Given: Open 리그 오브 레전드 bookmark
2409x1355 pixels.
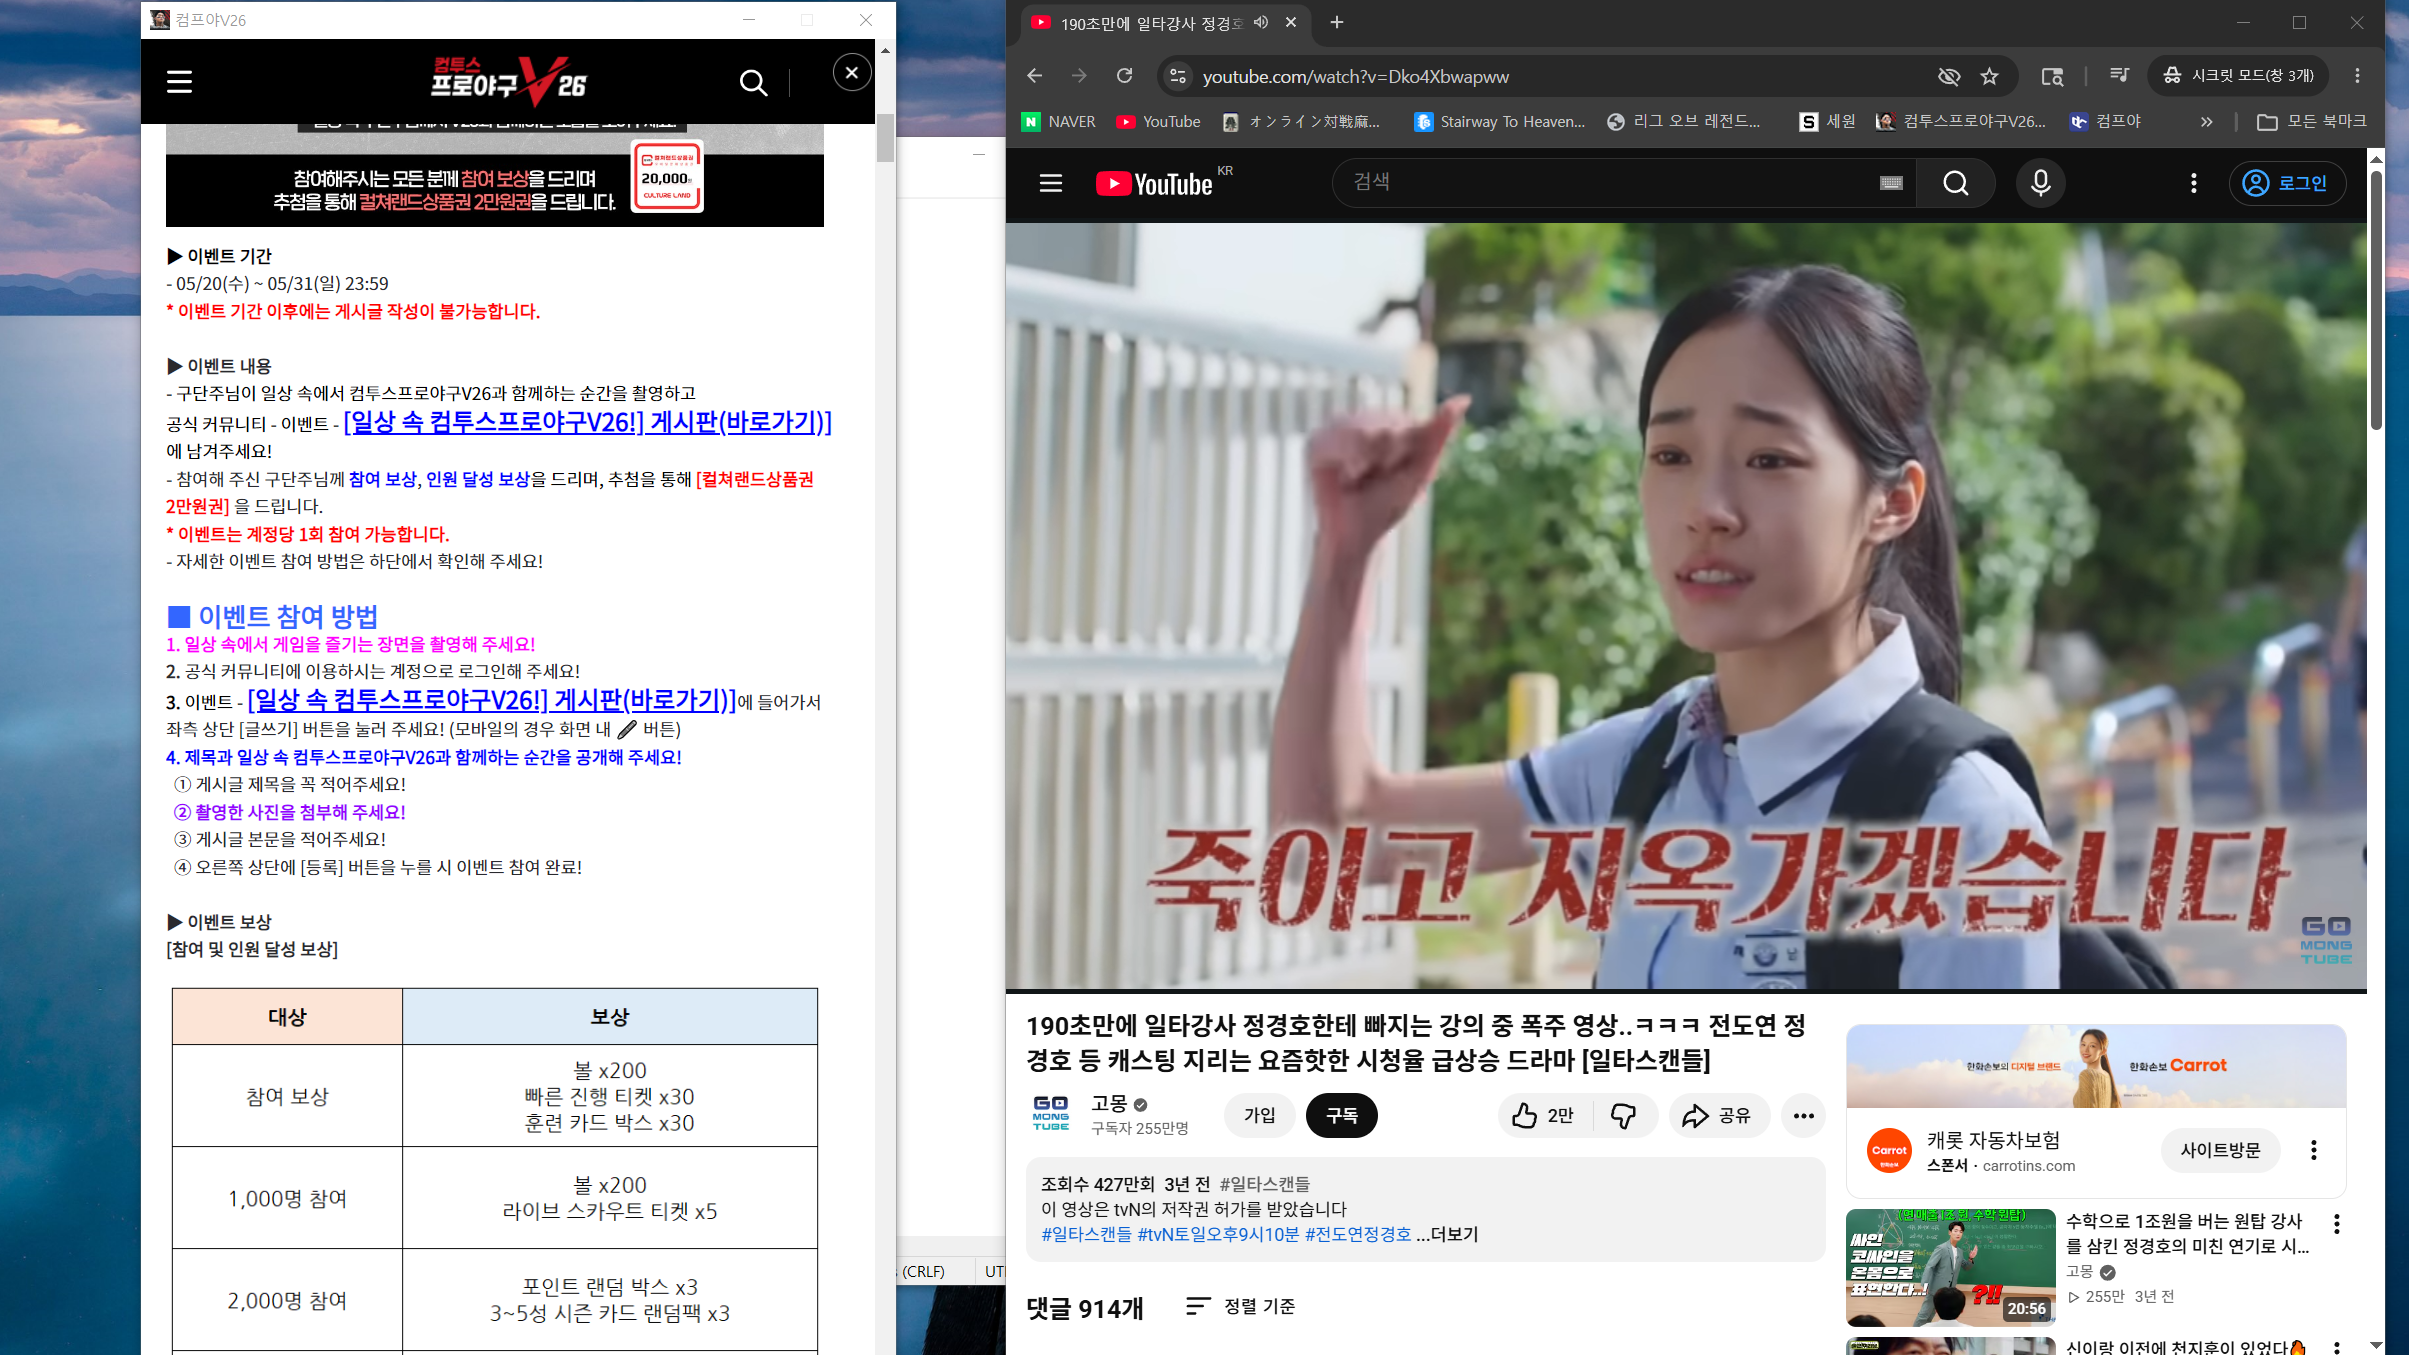Looking at the screenshot, I should click(1684, 122).
